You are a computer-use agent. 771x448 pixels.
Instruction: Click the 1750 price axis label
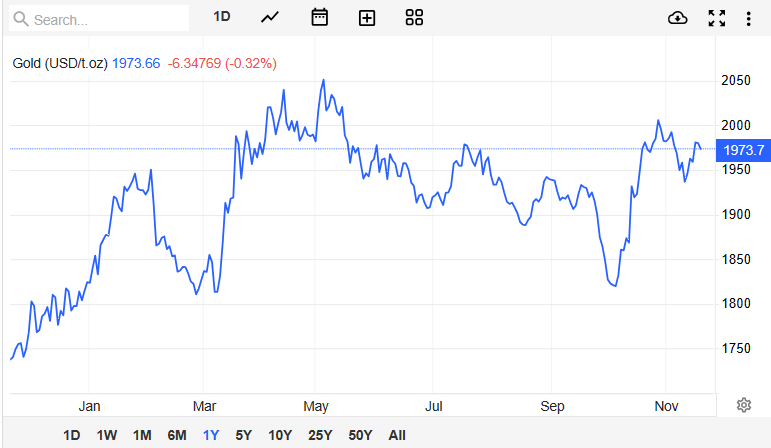pyautogui.click(x=736, y=348)
